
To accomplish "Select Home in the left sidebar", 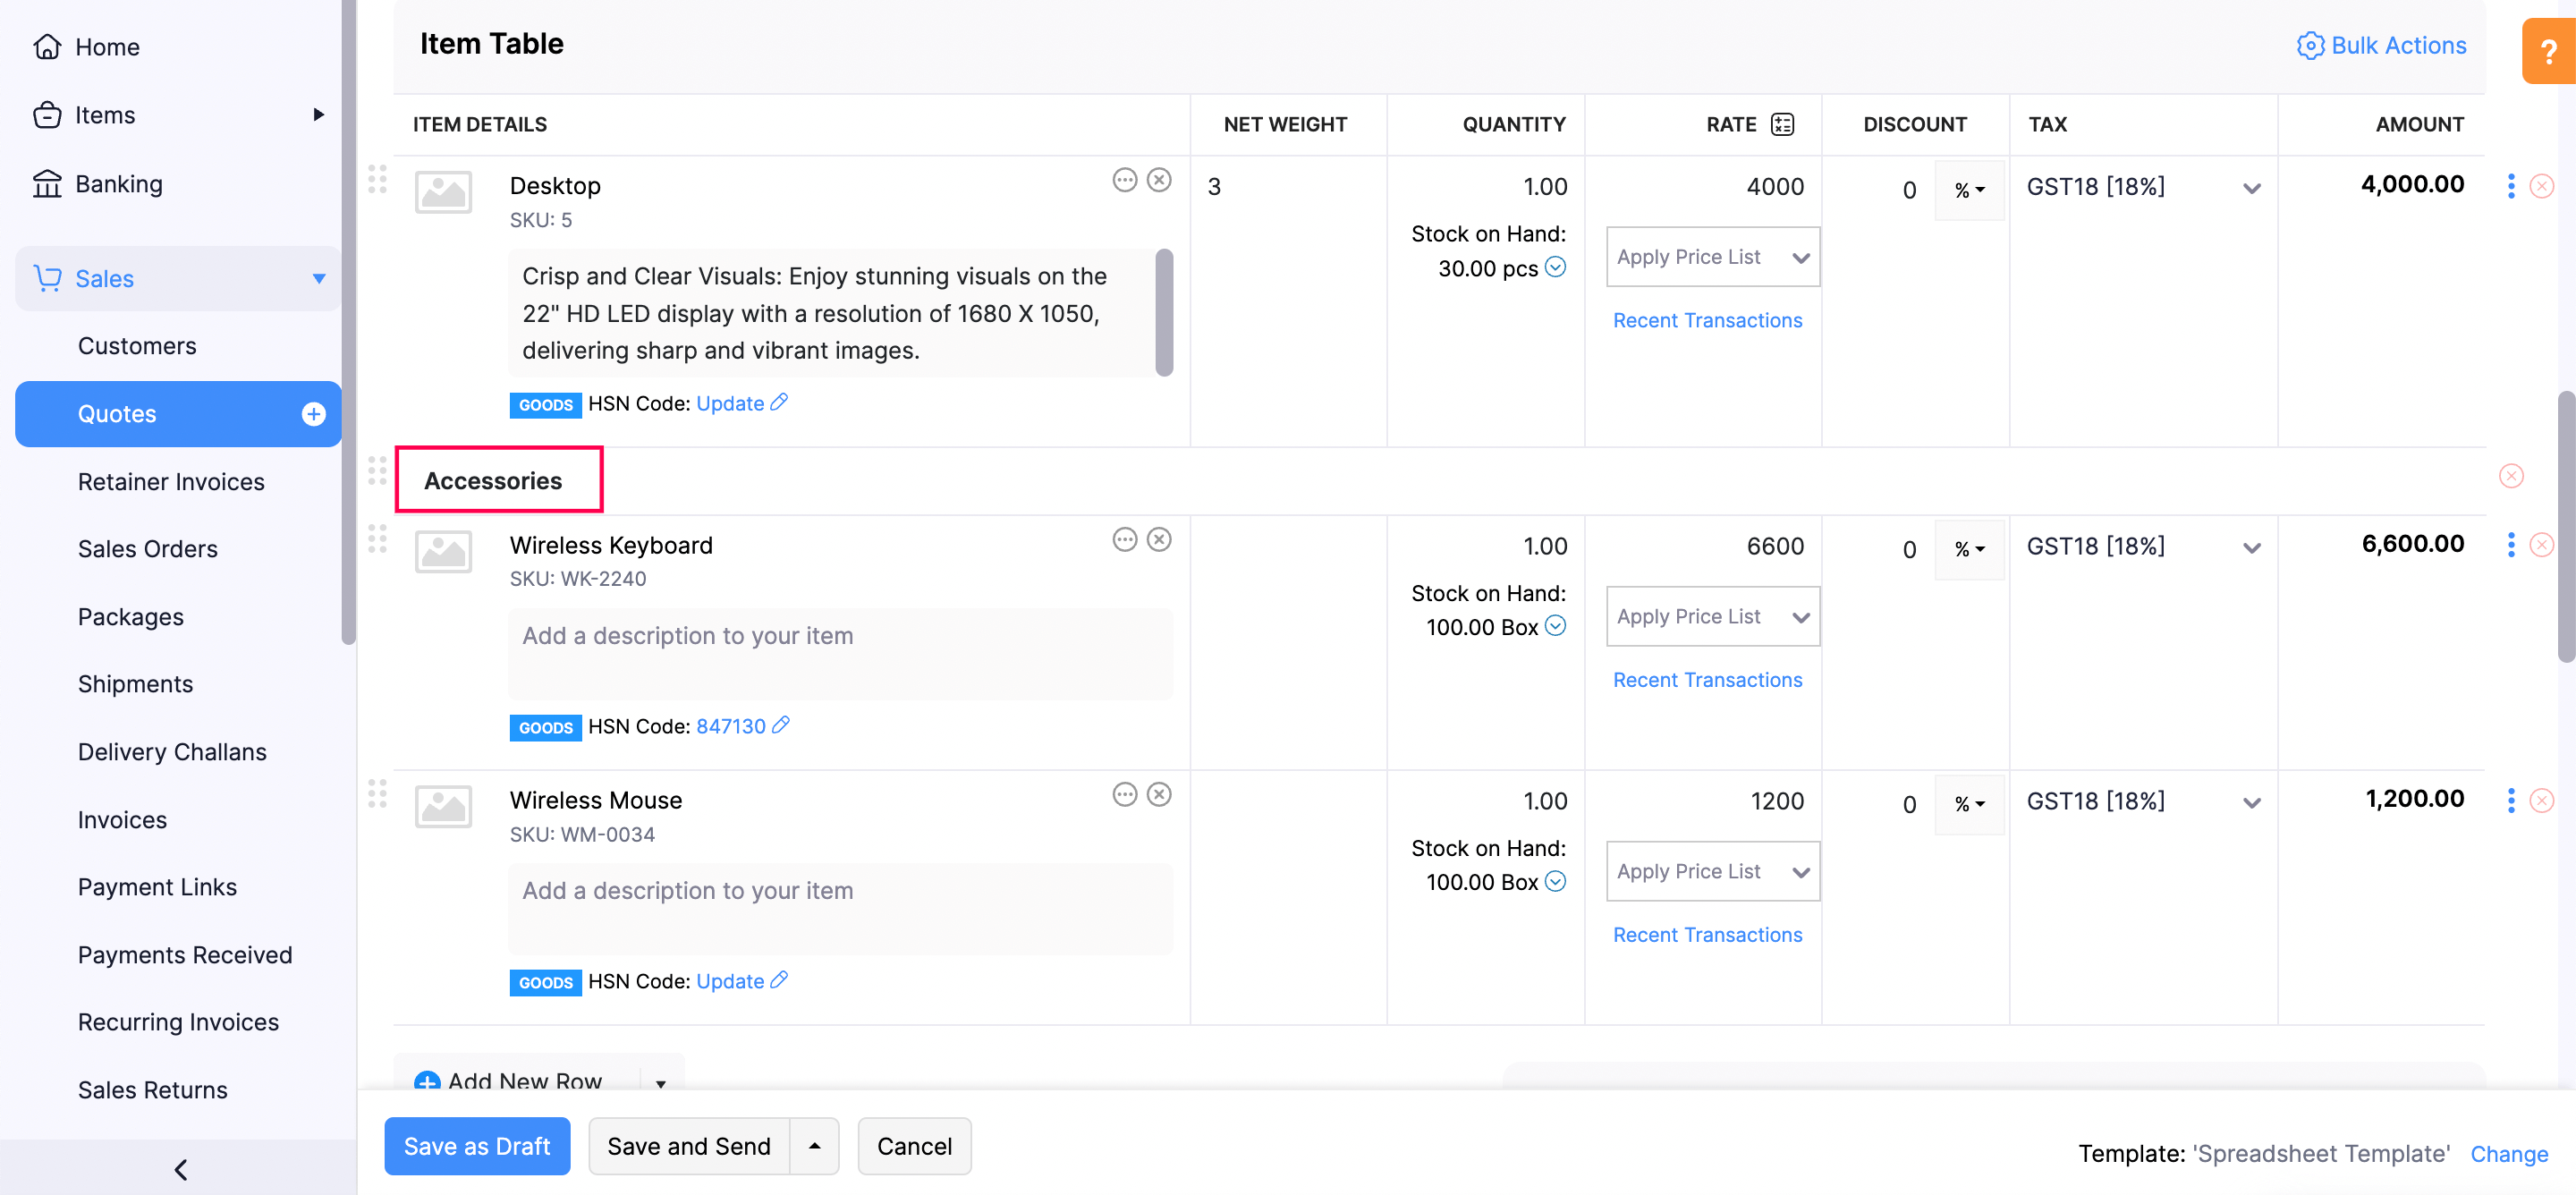I will pos(106,46).
